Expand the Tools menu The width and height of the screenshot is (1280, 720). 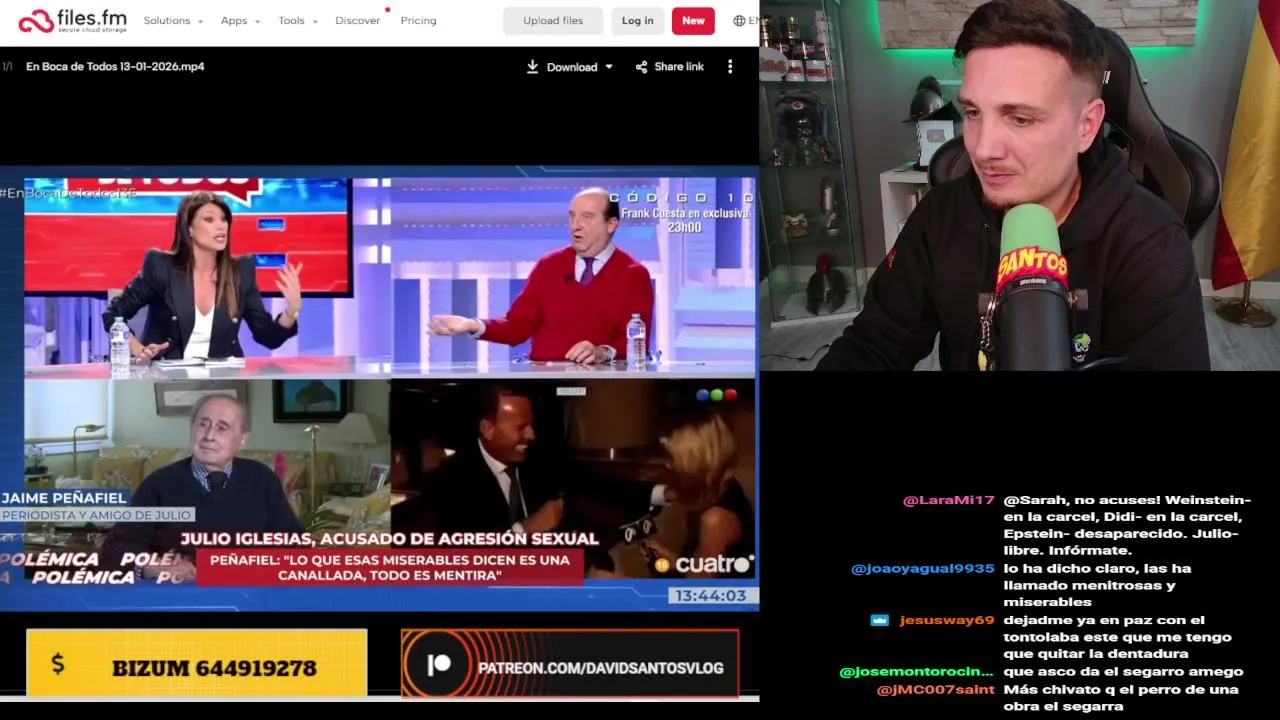tap(298, 20)
